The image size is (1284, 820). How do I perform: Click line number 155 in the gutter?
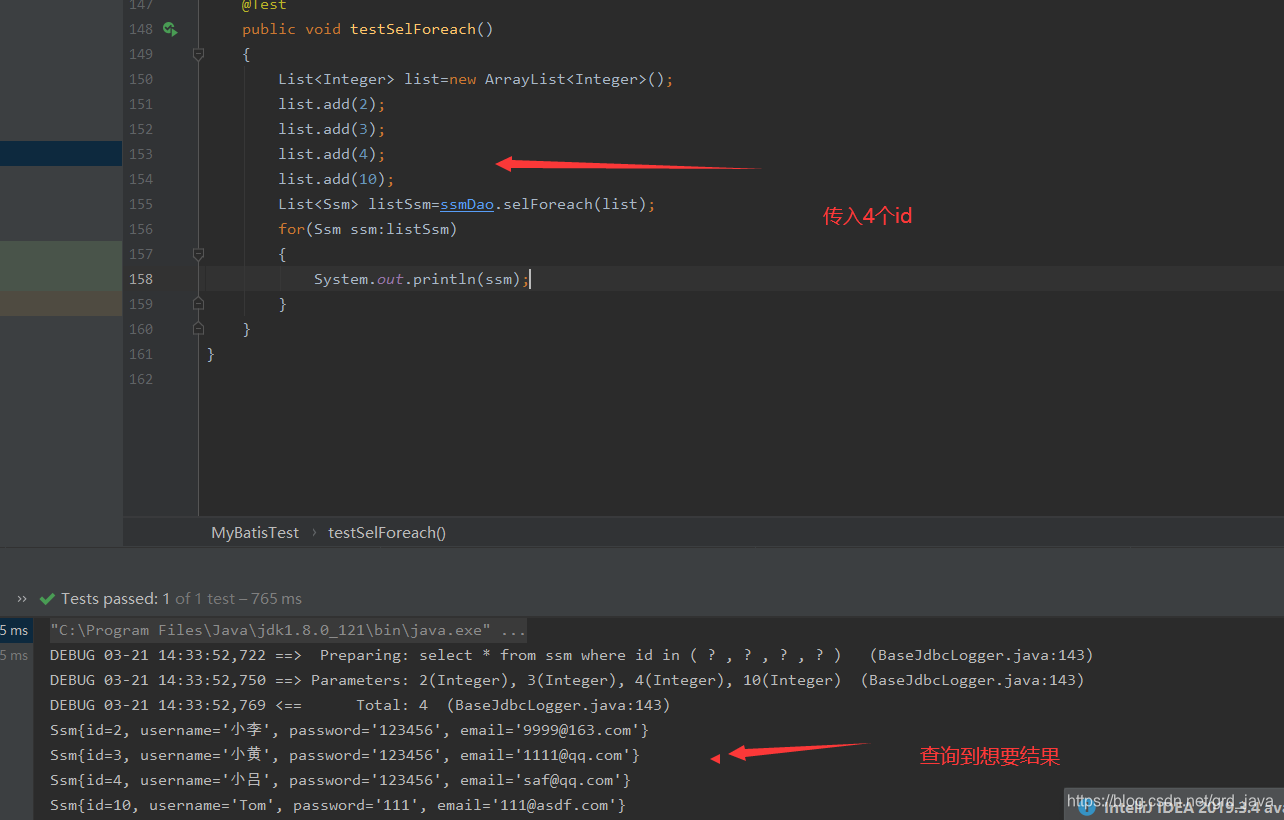point(141,204)
